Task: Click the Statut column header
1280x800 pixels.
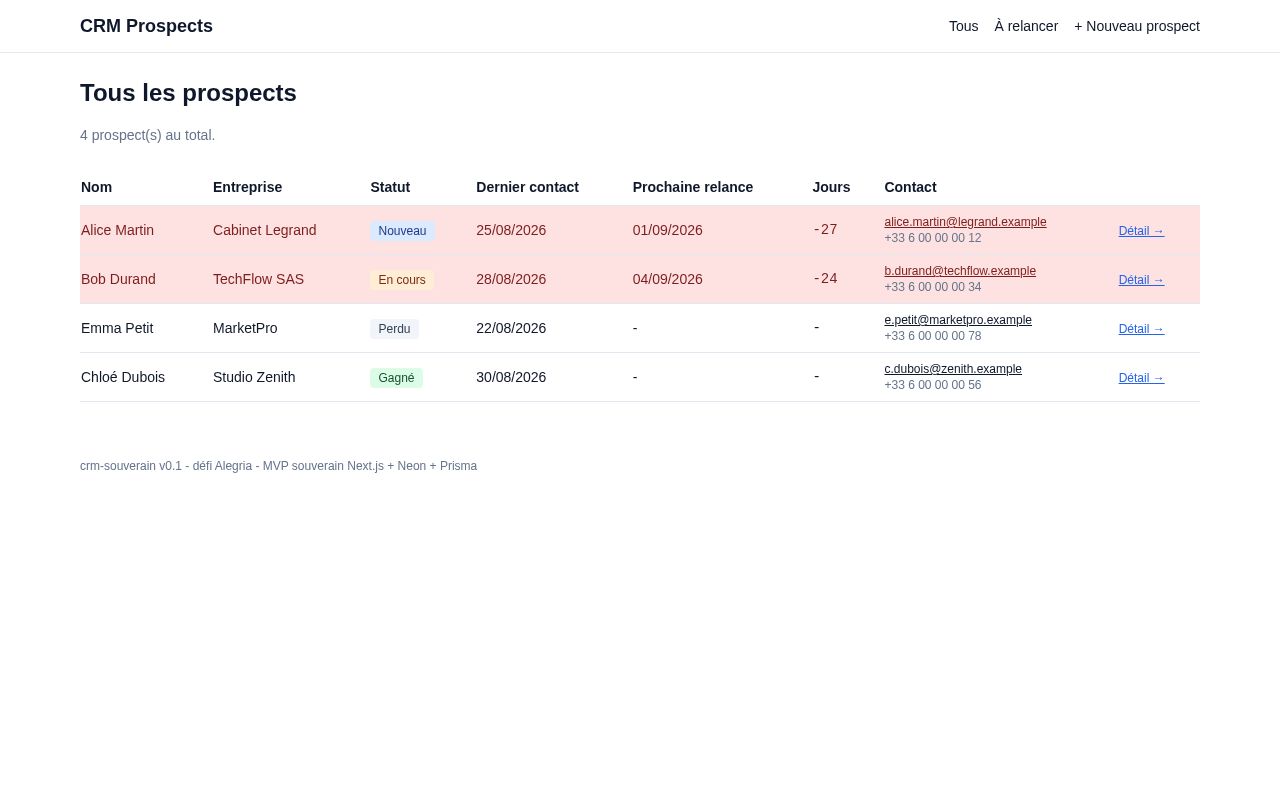Action: click(x=390, y=187)
